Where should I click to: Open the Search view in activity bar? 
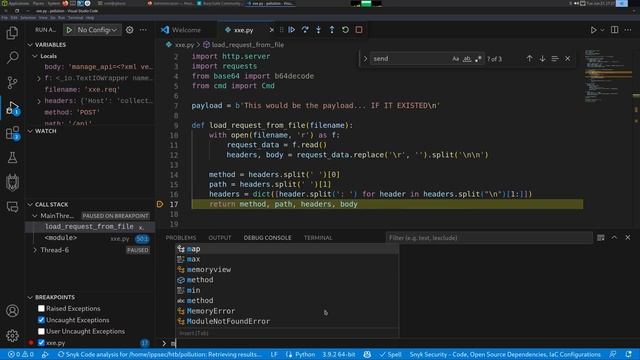click(x=12, y=58)
